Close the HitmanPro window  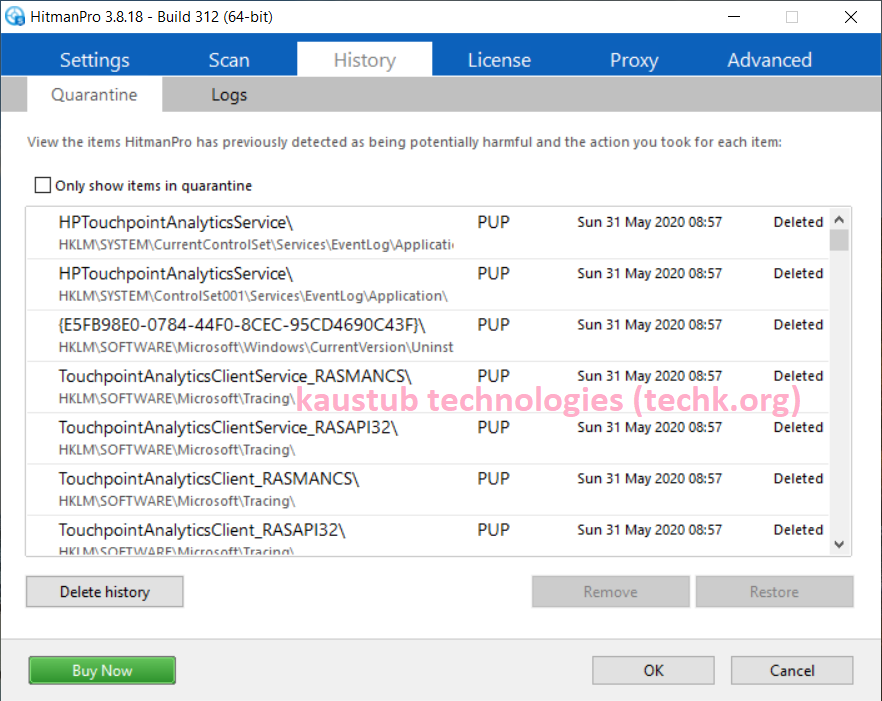[851, 16]
